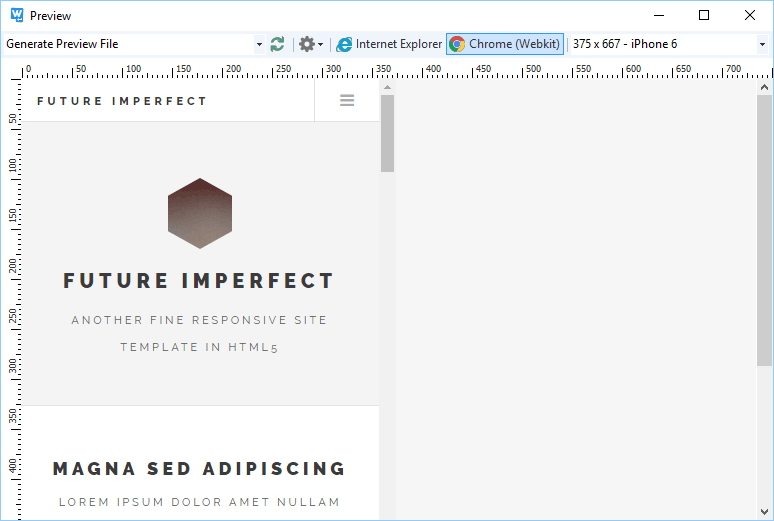This screenshot has width=774, height=521.
Task: Expand the Generate Preview File dropdown
Action: 259,44
